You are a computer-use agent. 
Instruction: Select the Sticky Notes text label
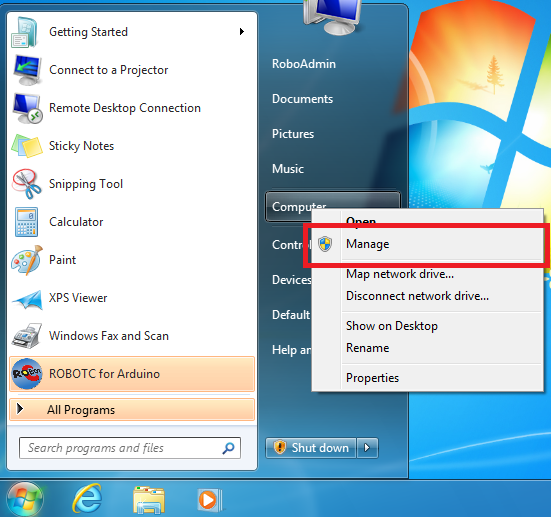(82, 146)
